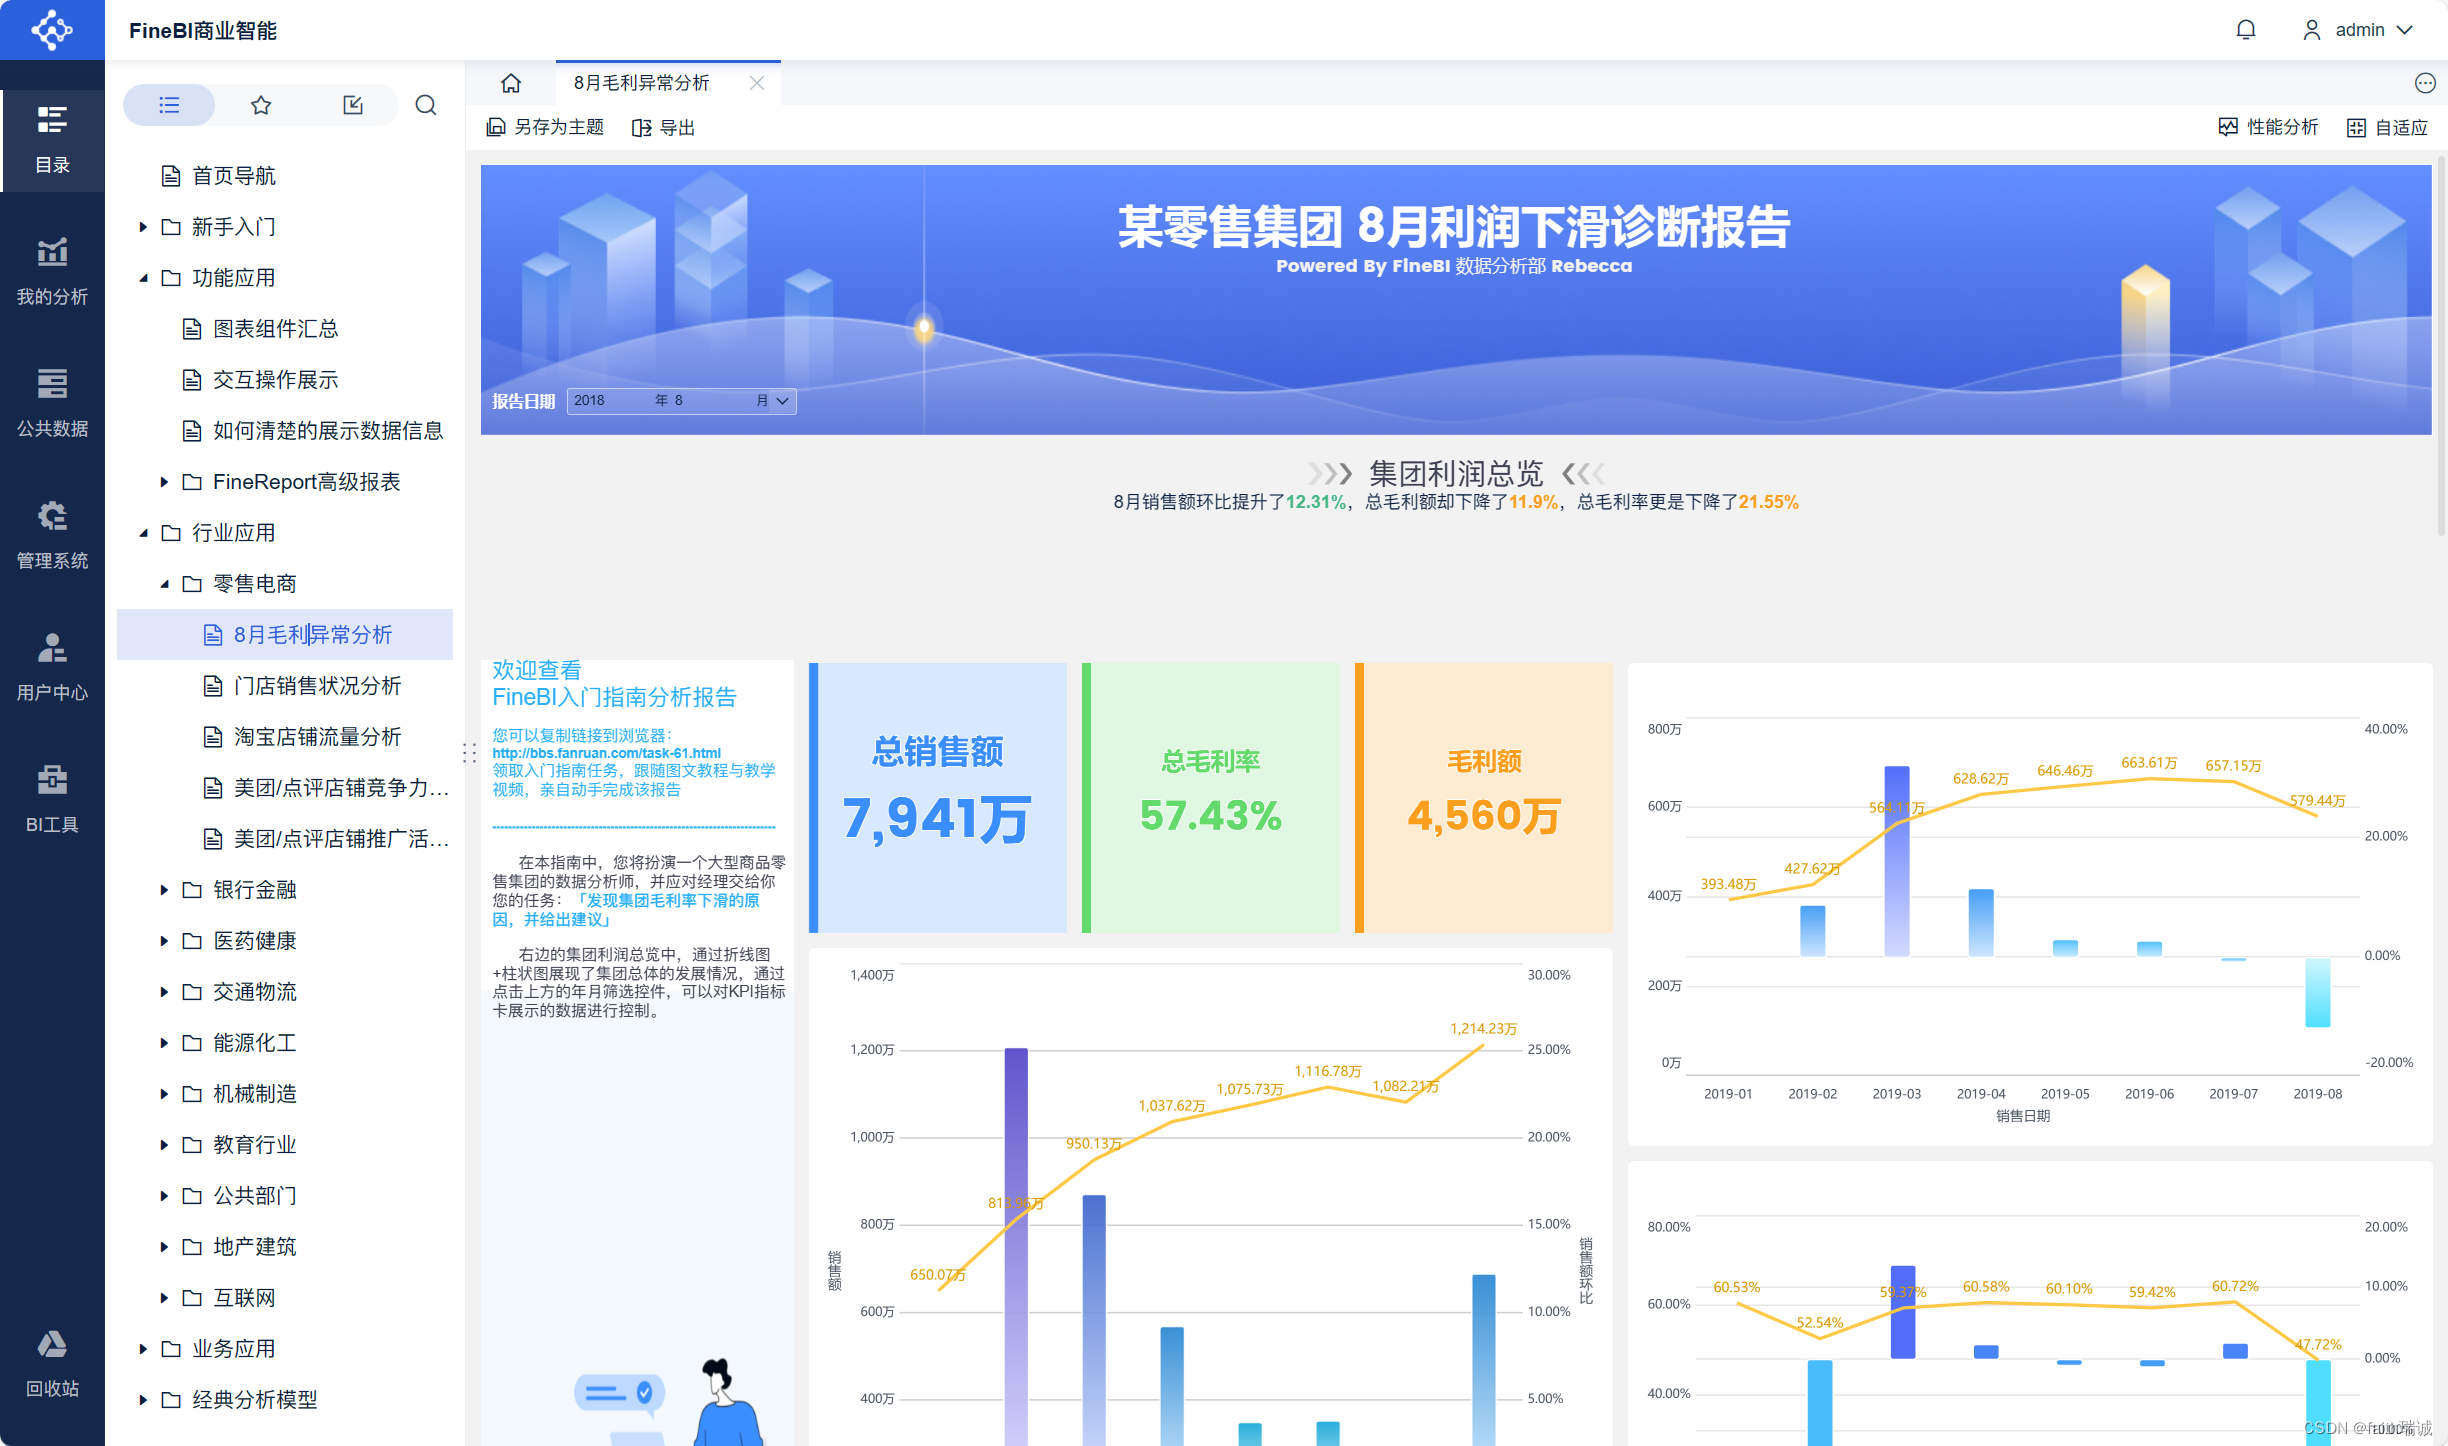Switch to the favorites star view
The width and height of the screenshot is (2448, 1446).
pos(261,105)
